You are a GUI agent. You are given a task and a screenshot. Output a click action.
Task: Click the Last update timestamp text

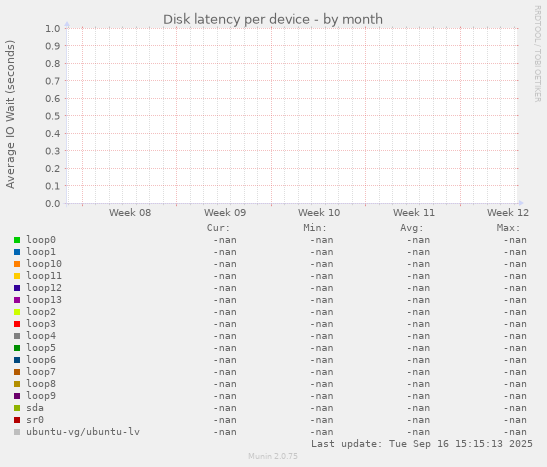point(422,444)
